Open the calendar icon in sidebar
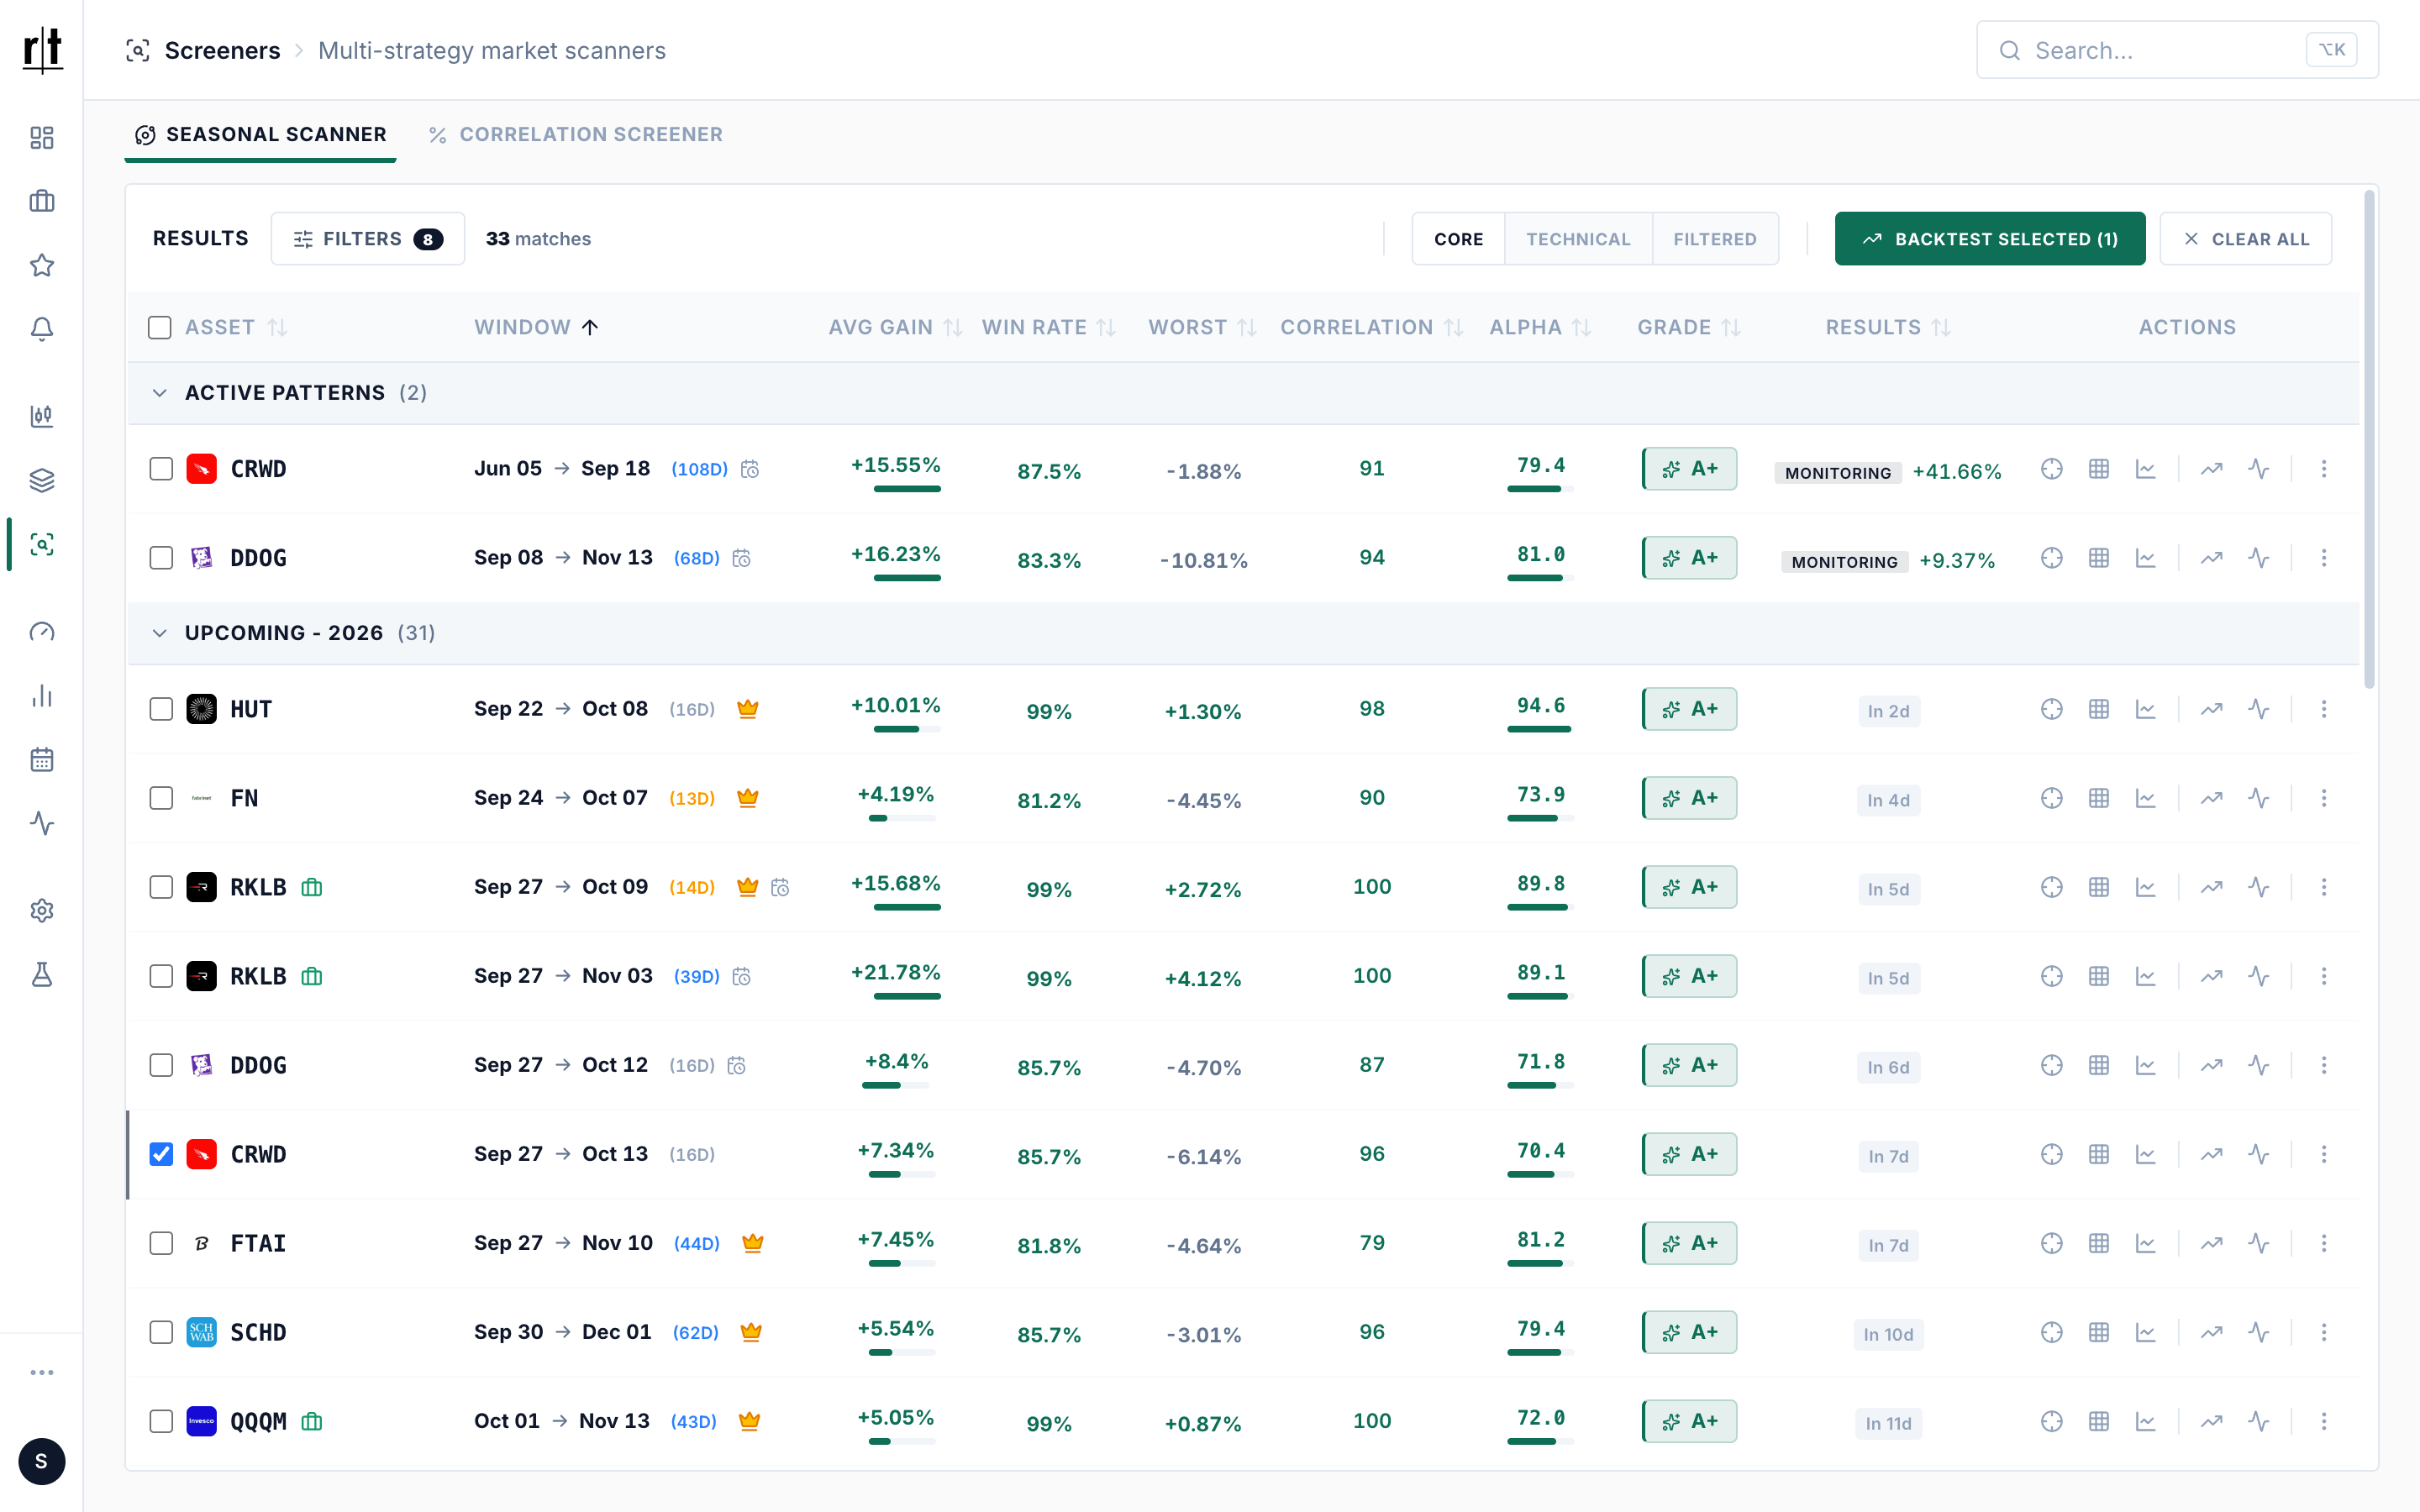 click(x=42, y=760)
